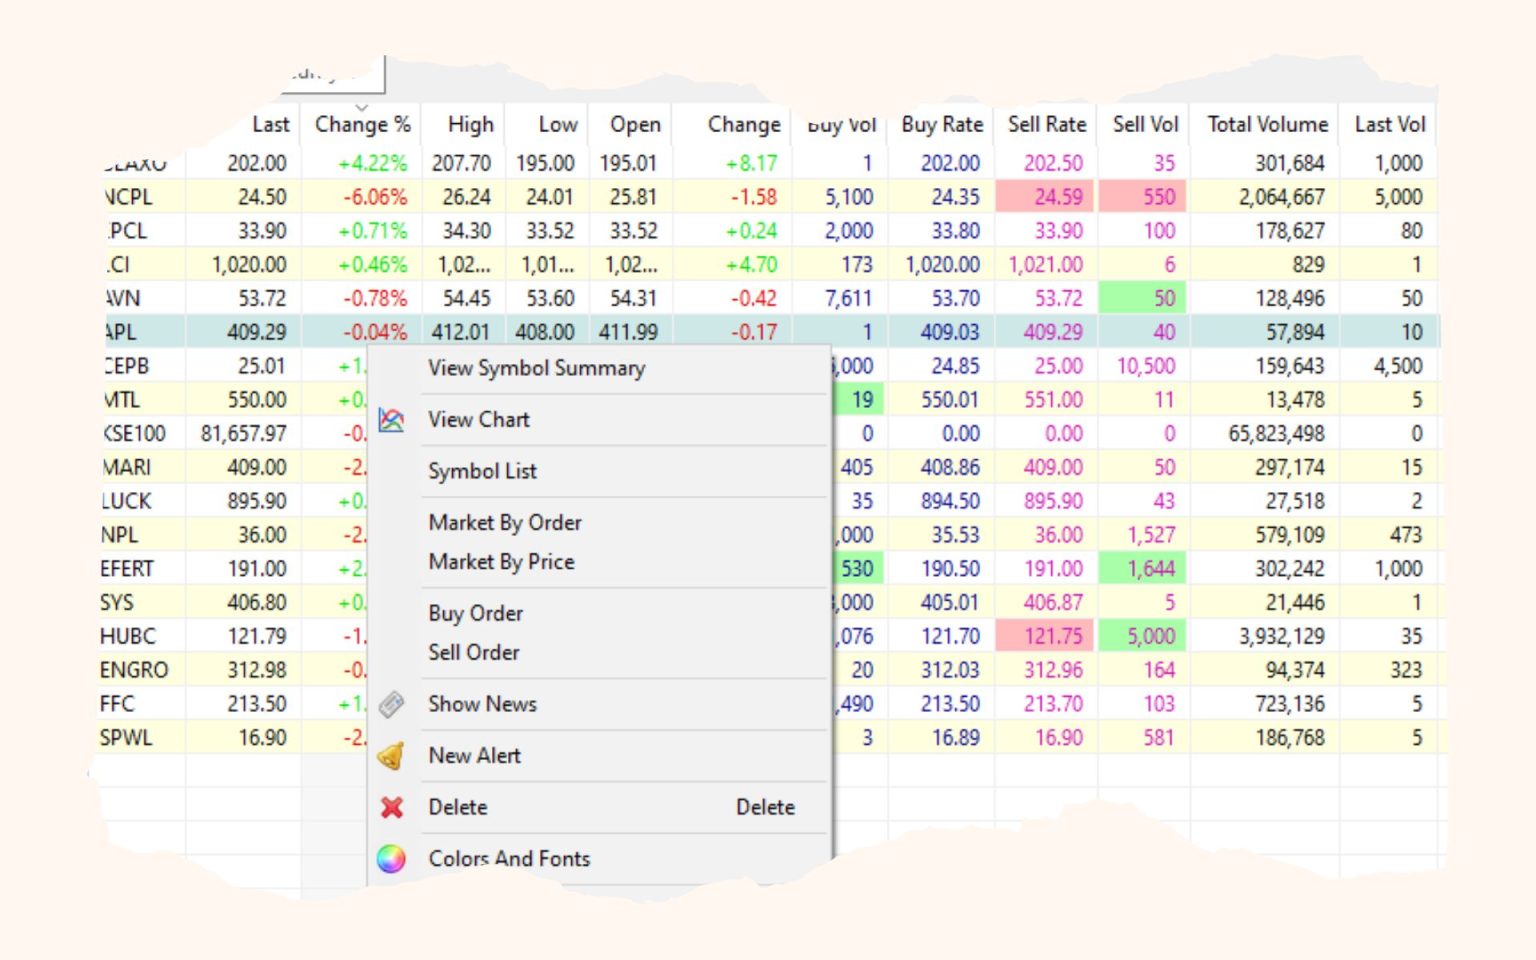This screenshot has width=1536, height=960.
Task: Sort by the Last column header
Action: tap(271, 124)
